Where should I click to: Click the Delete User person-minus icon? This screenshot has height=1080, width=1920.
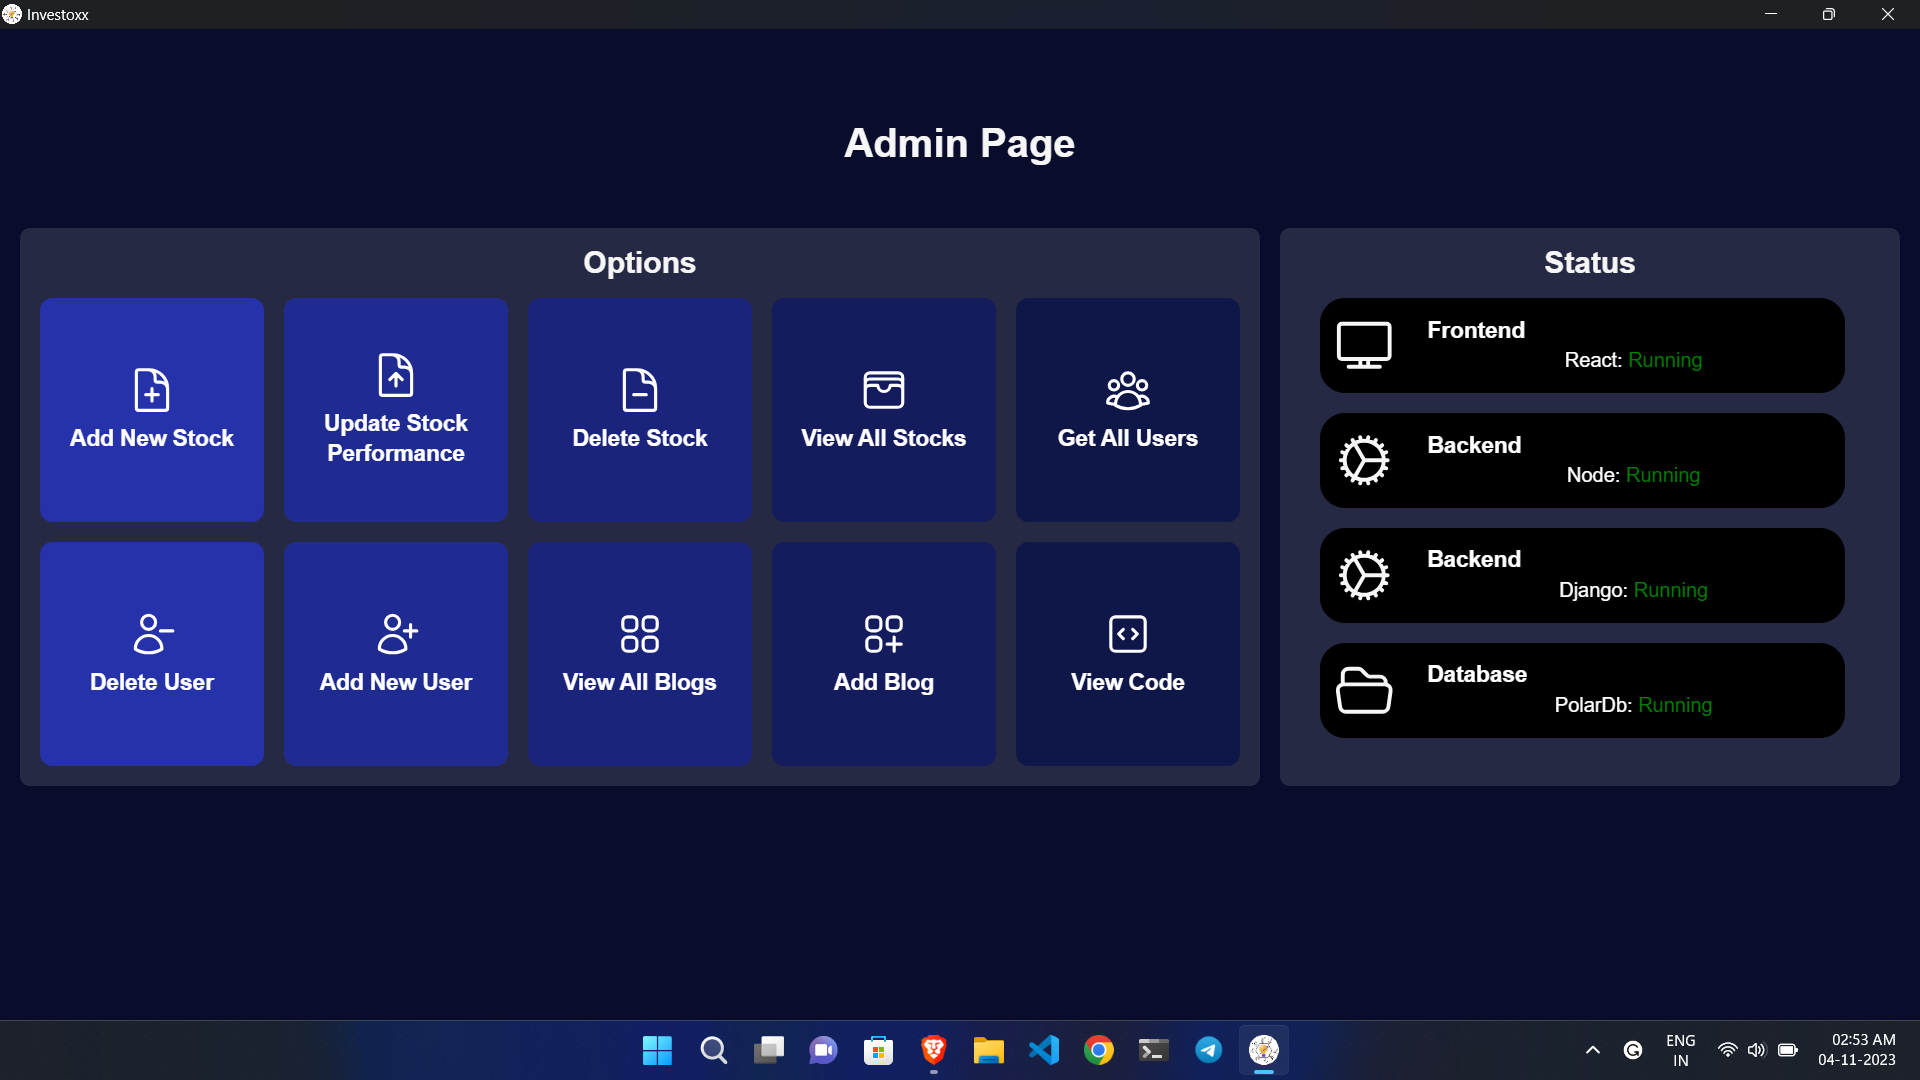tap(152, 634)
